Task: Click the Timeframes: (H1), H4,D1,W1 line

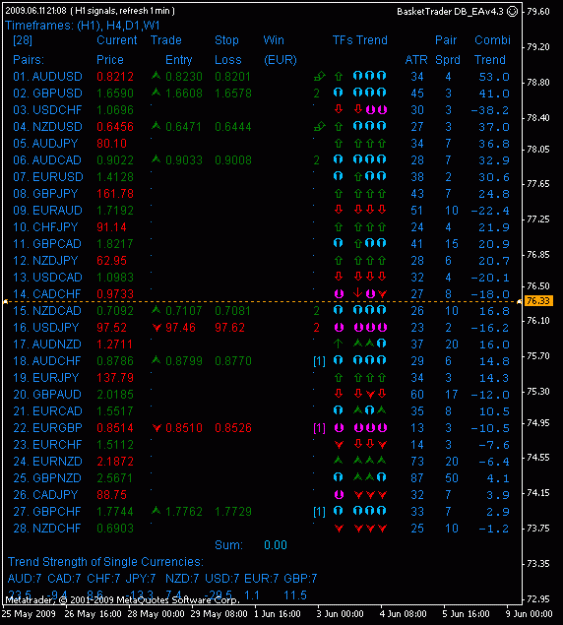Action: [82, 26]
